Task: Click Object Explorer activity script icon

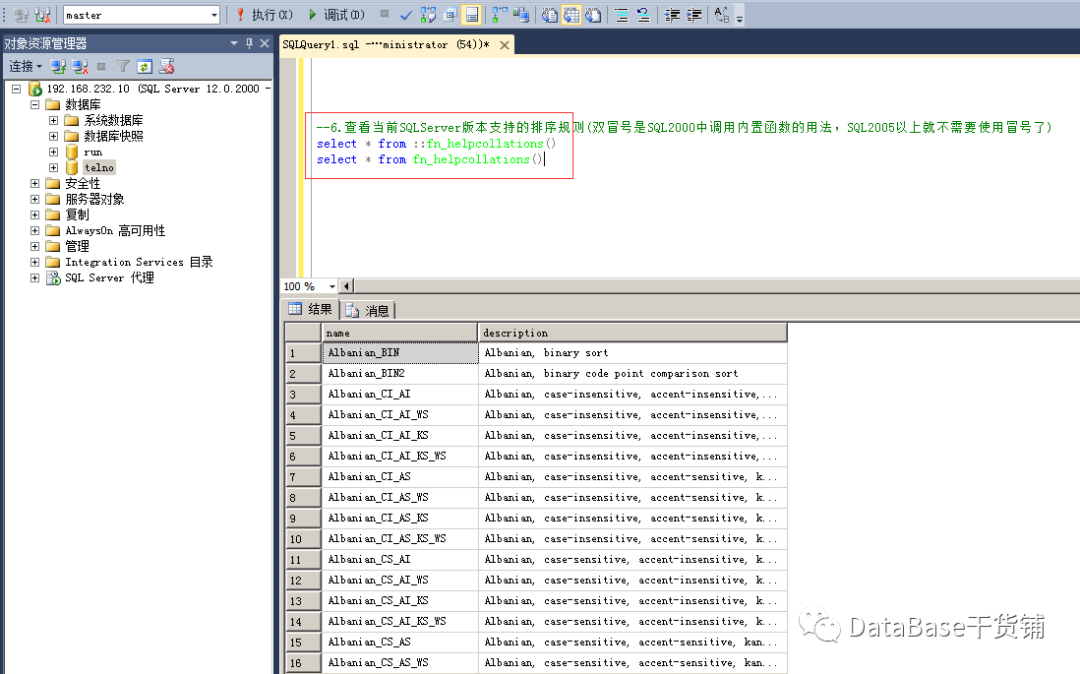Action: [166, 66]
